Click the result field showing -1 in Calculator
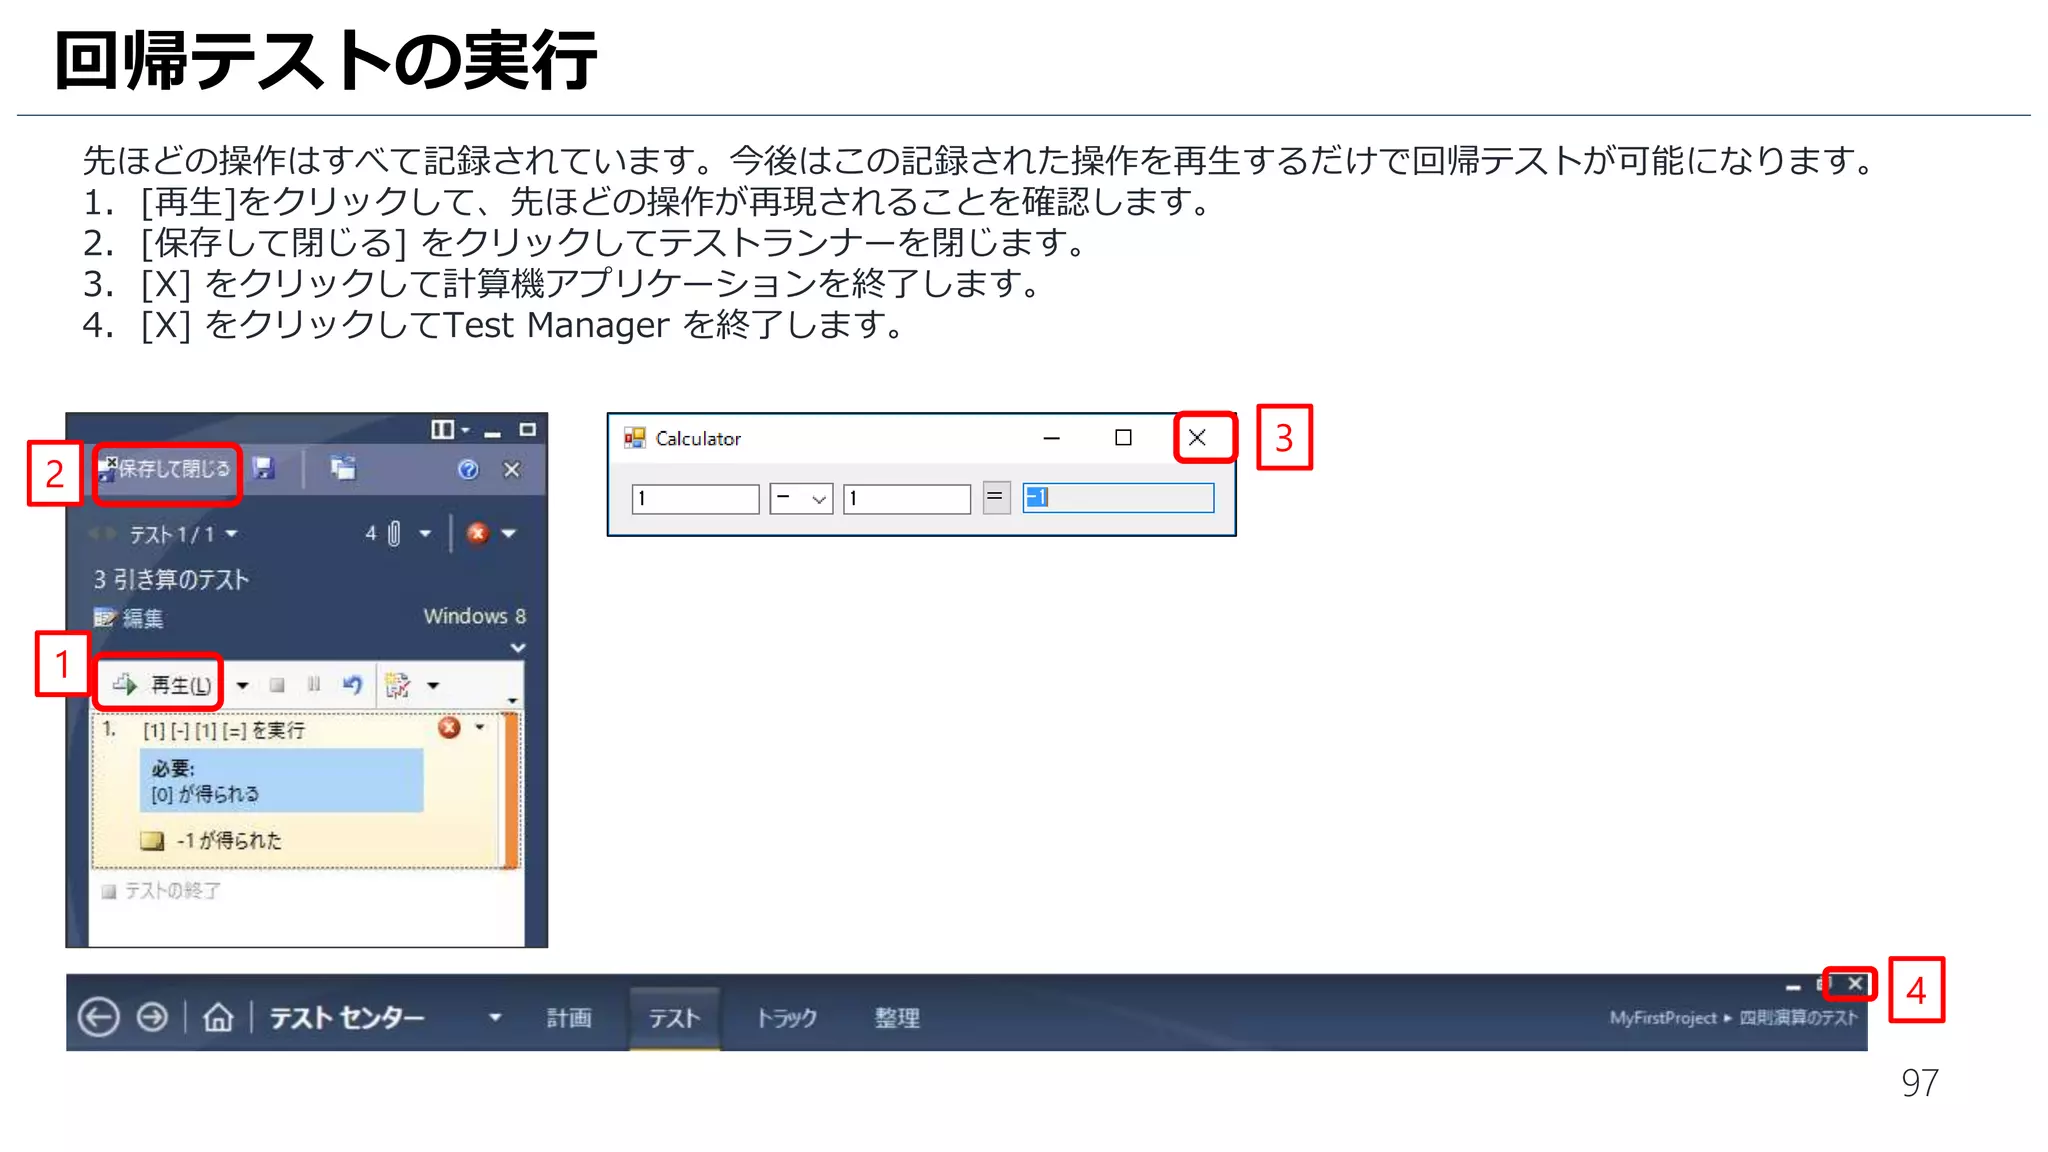The height and width of the screenshot is (1152, 2048). pyautogui.click(x=1118, y=498)
